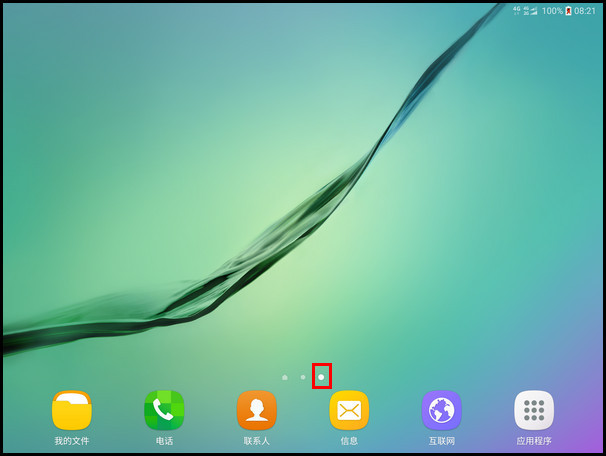Tap the 4G signal indicator
606x456 pixels.
(x=517, y=10)
